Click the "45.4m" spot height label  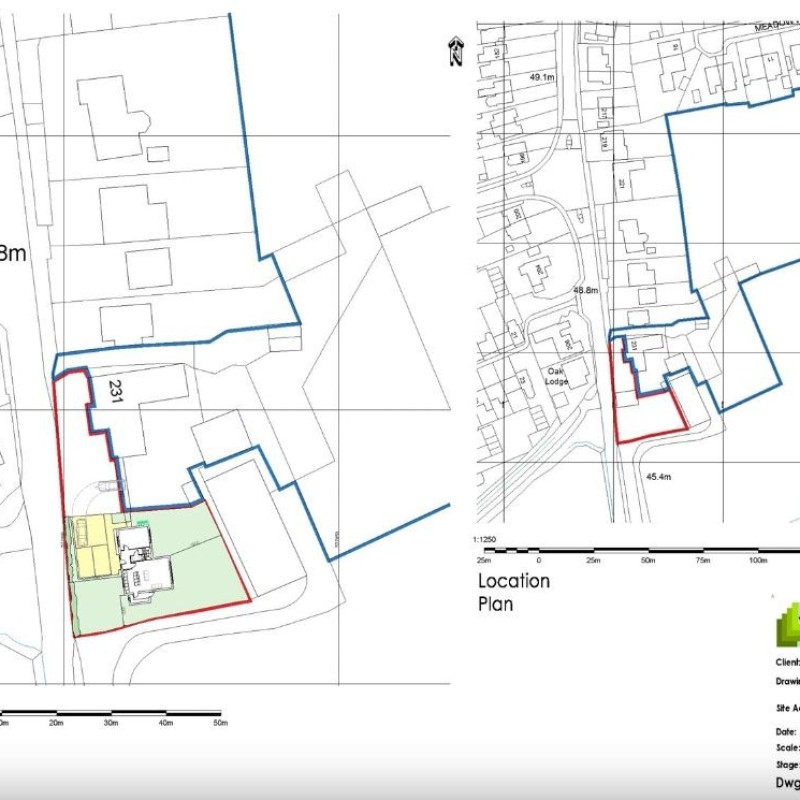[657, 477]
